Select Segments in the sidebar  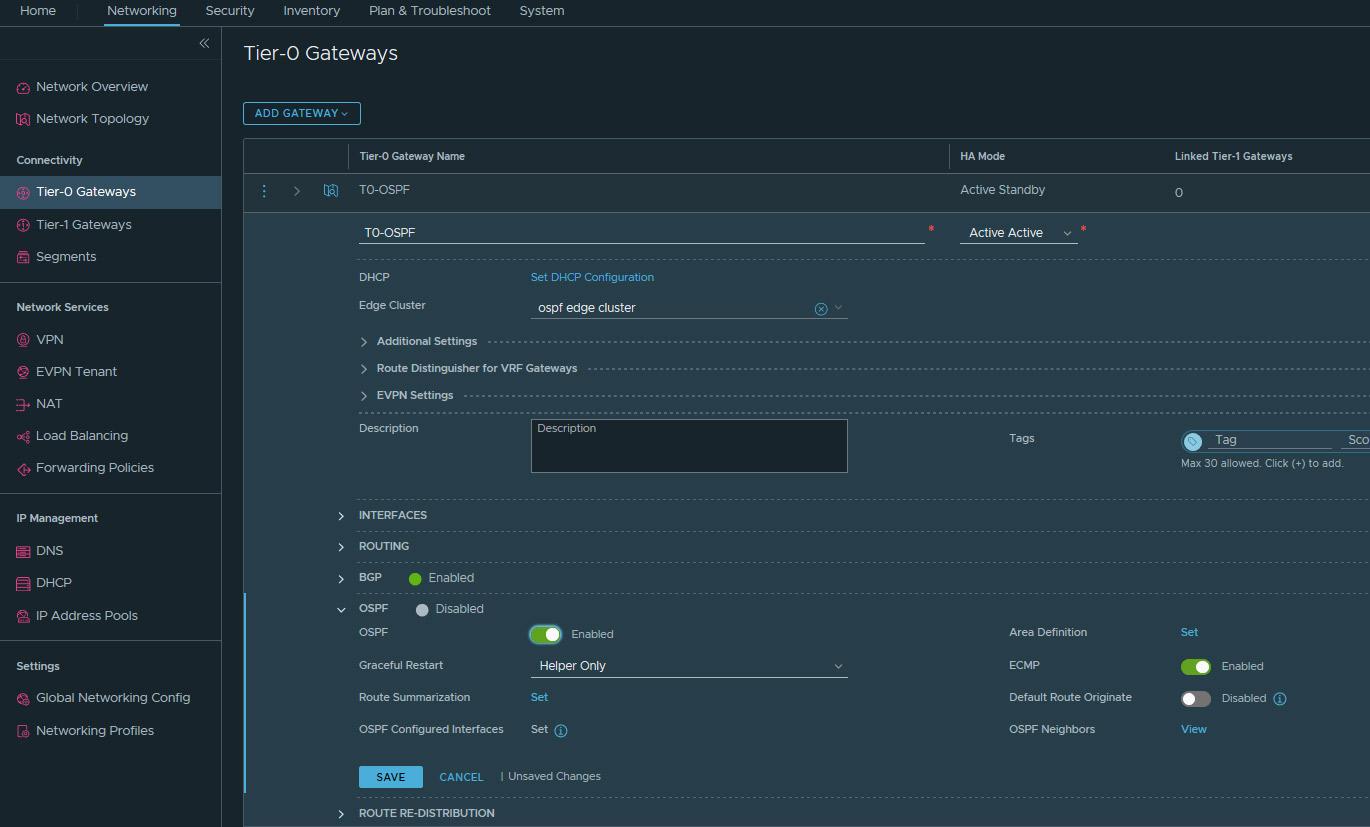[66, 257]
